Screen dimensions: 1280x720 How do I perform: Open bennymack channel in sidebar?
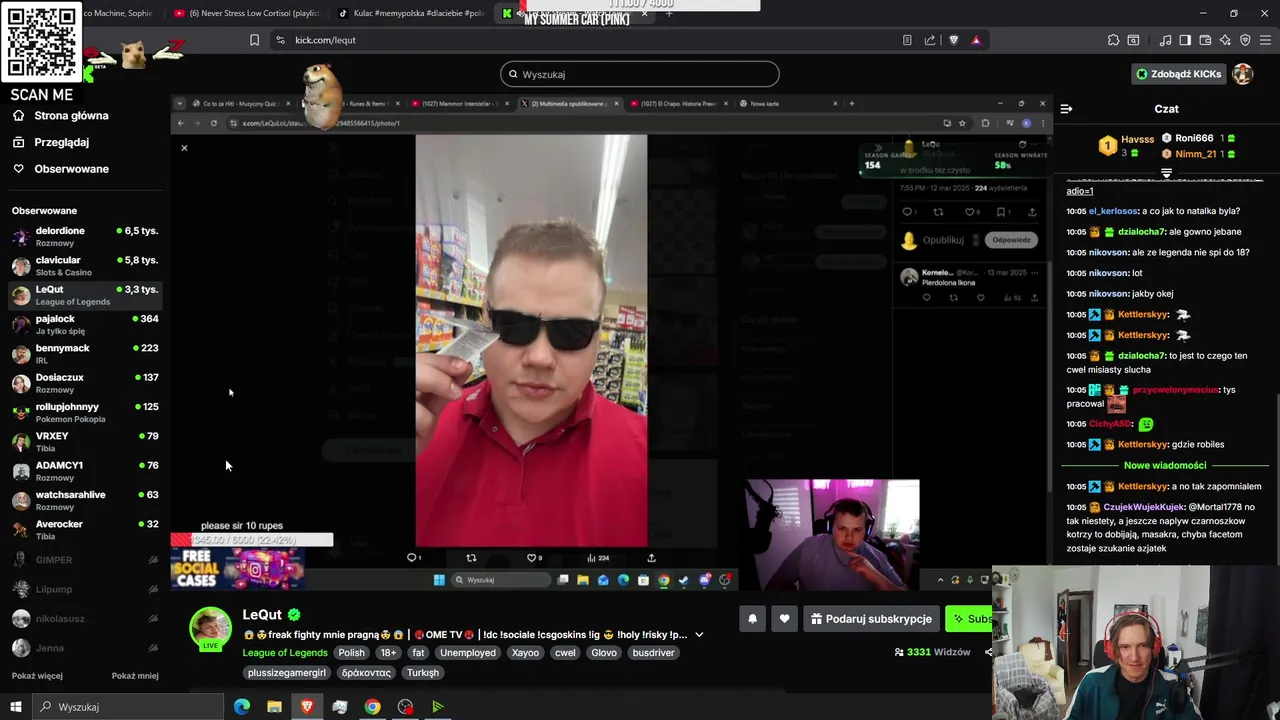(x=85, y=353)
